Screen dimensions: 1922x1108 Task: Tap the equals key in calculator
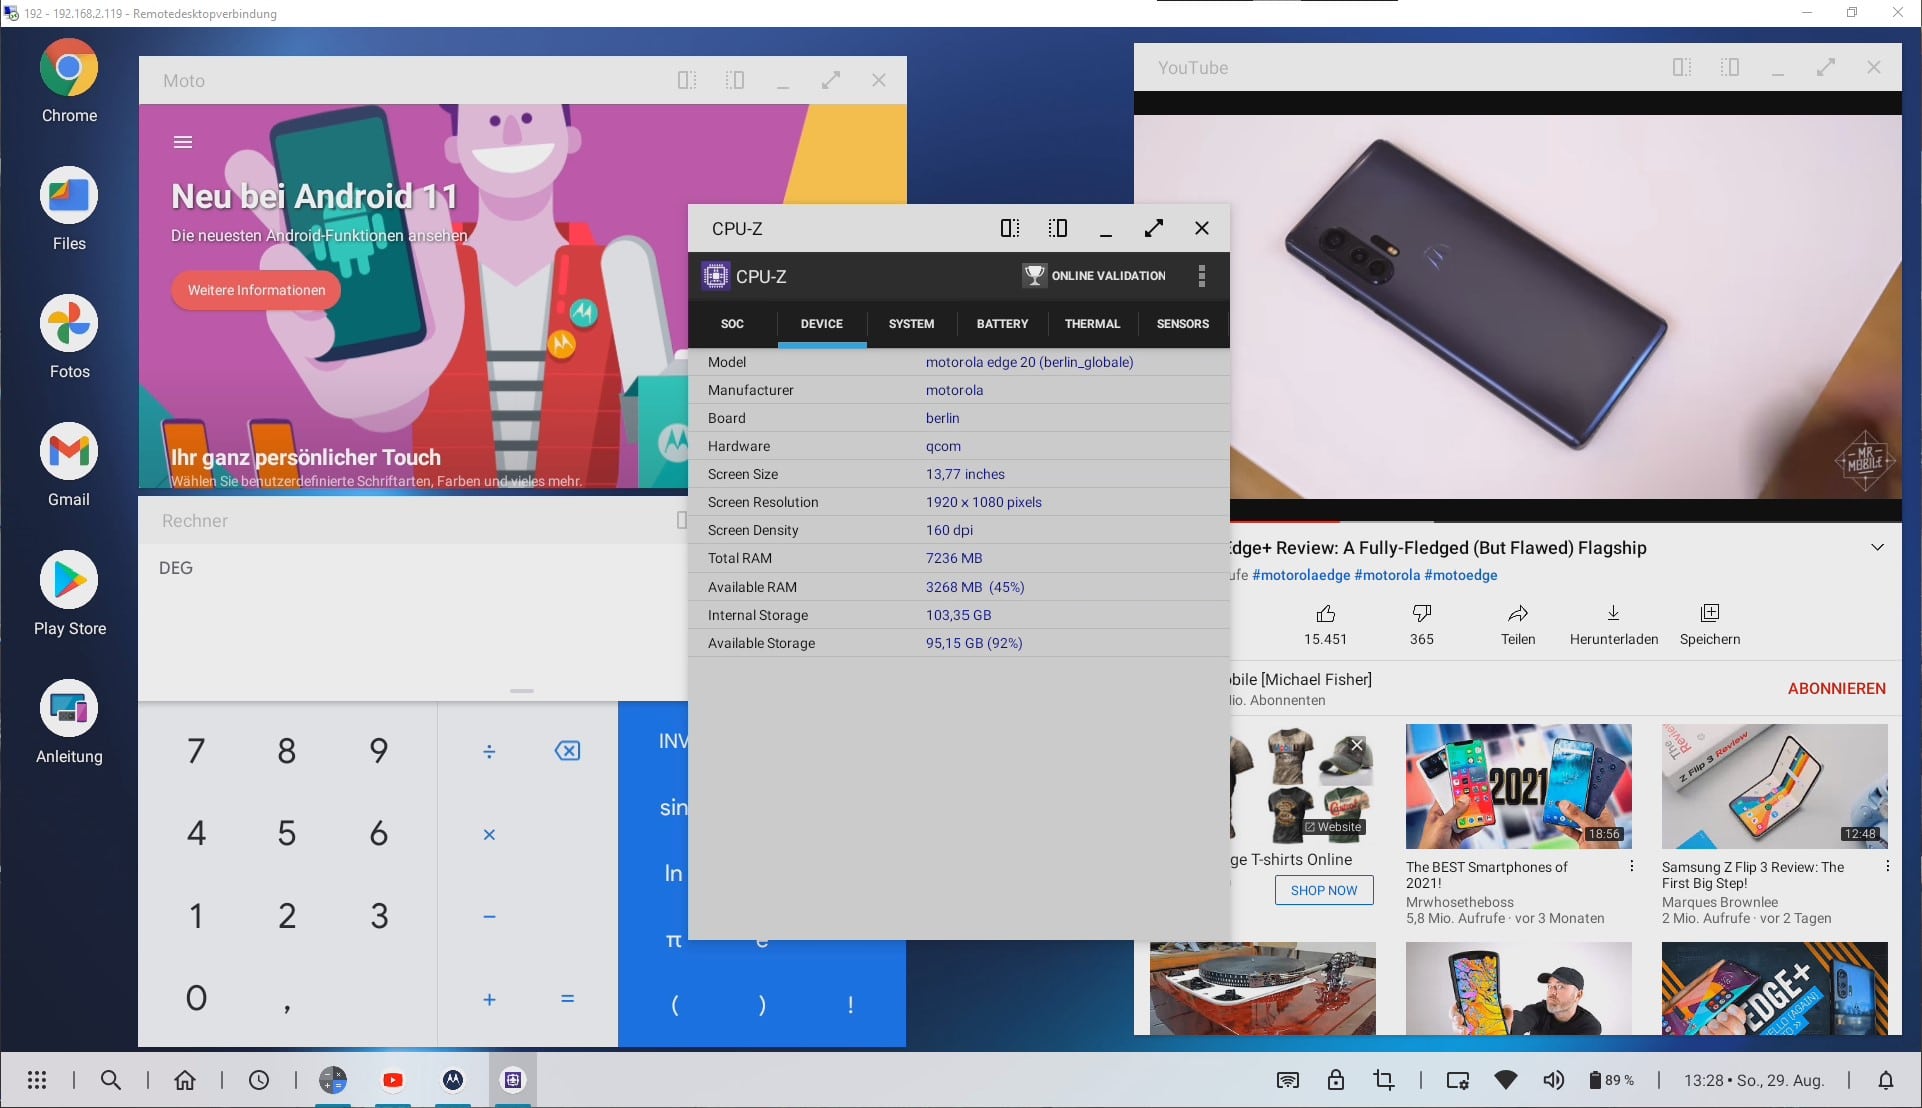[x=567, y=998]
